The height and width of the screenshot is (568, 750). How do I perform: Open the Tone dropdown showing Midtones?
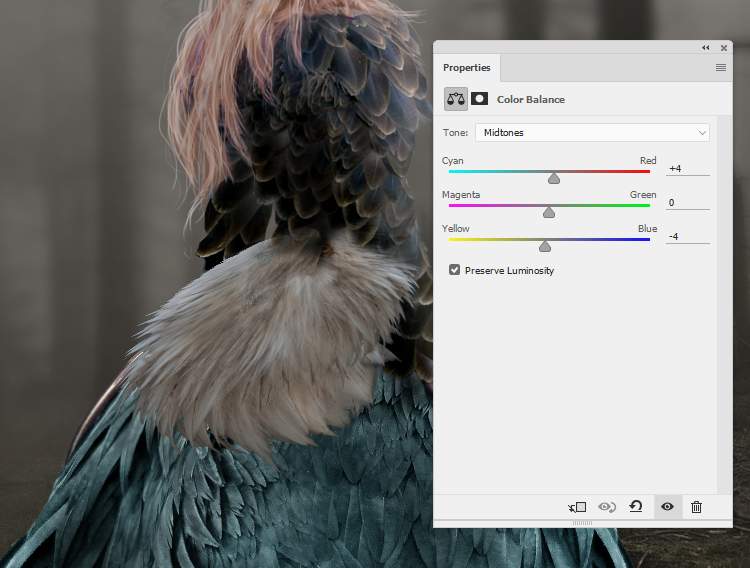click(592, 133)
